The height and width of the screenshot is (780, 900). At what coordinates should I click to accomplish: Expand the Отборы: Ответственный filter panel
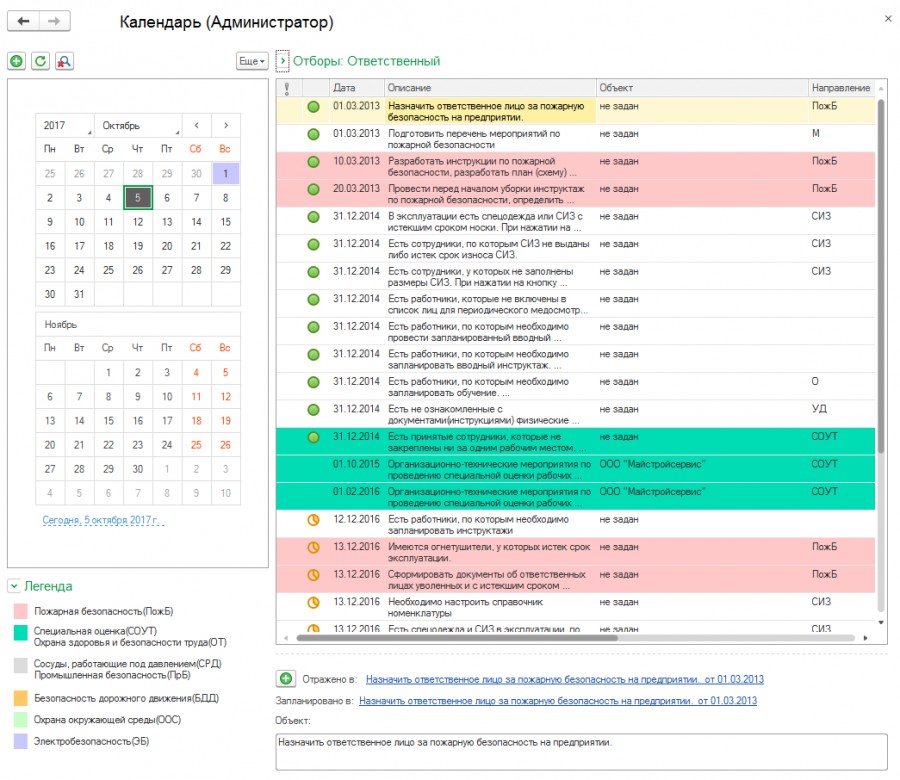tap(282, 61)
